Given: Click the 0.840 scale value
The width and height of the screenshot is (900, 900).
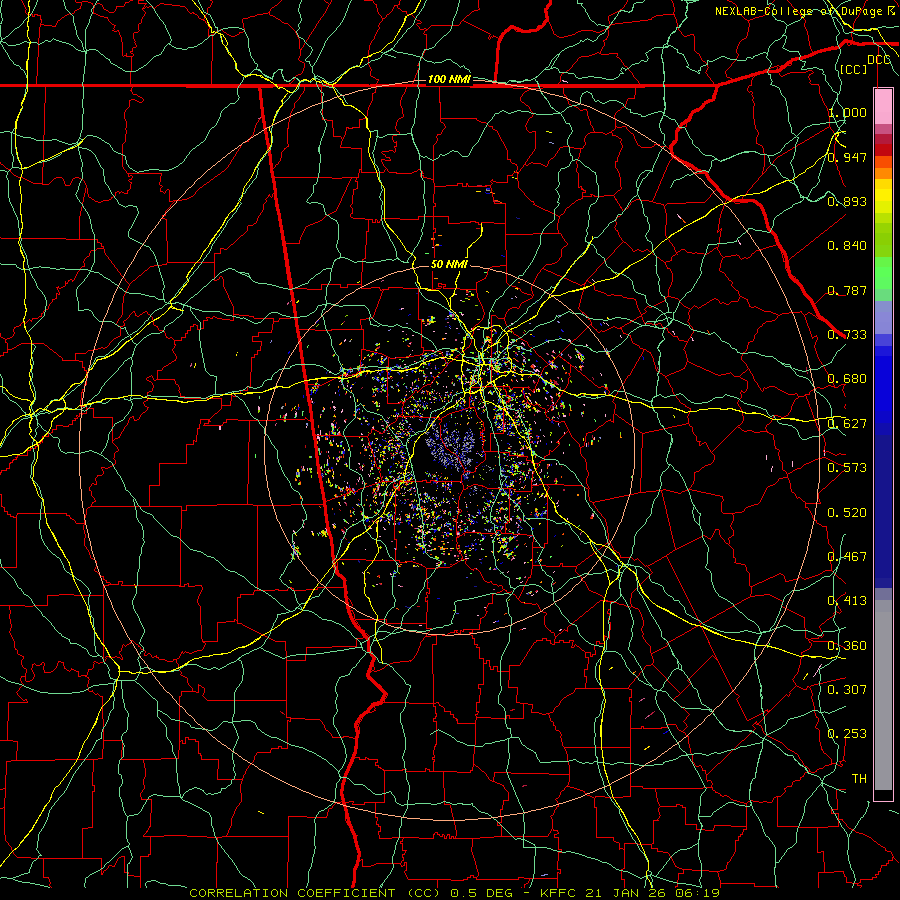Looking at the screenshot, I should 847,246.
